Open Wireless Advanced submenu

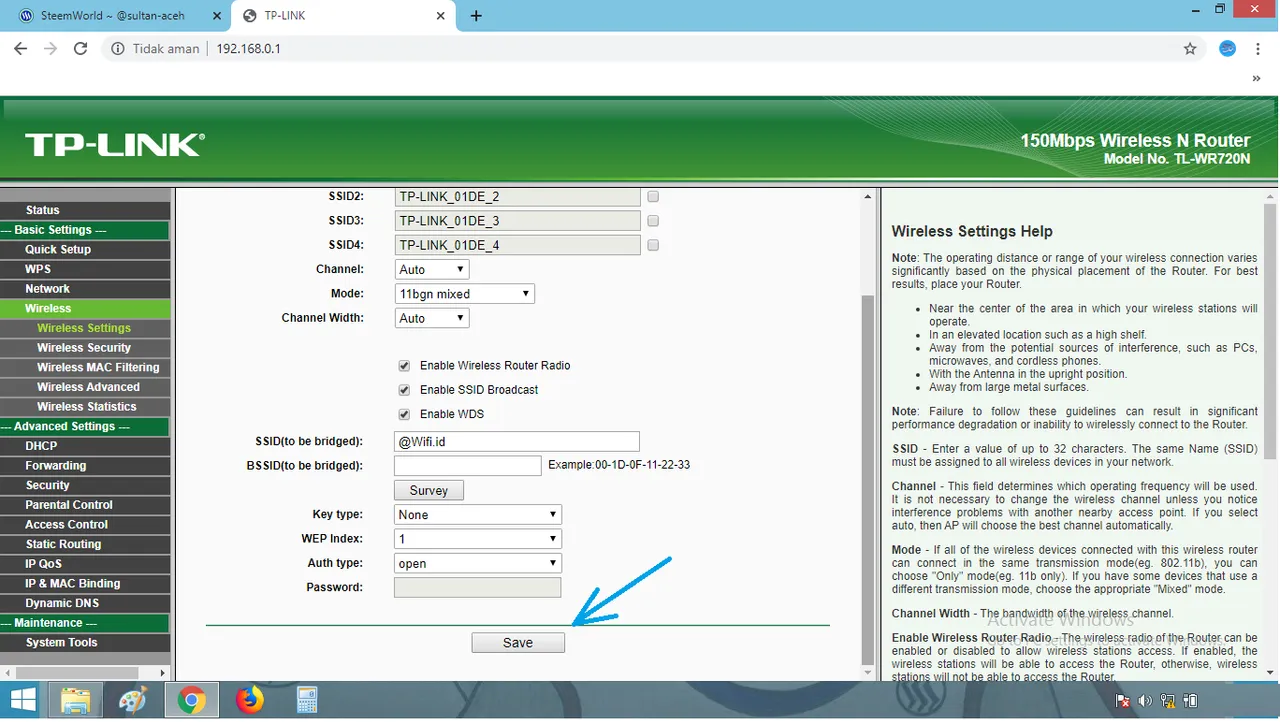pyautogui.click(x=85, y=387)
